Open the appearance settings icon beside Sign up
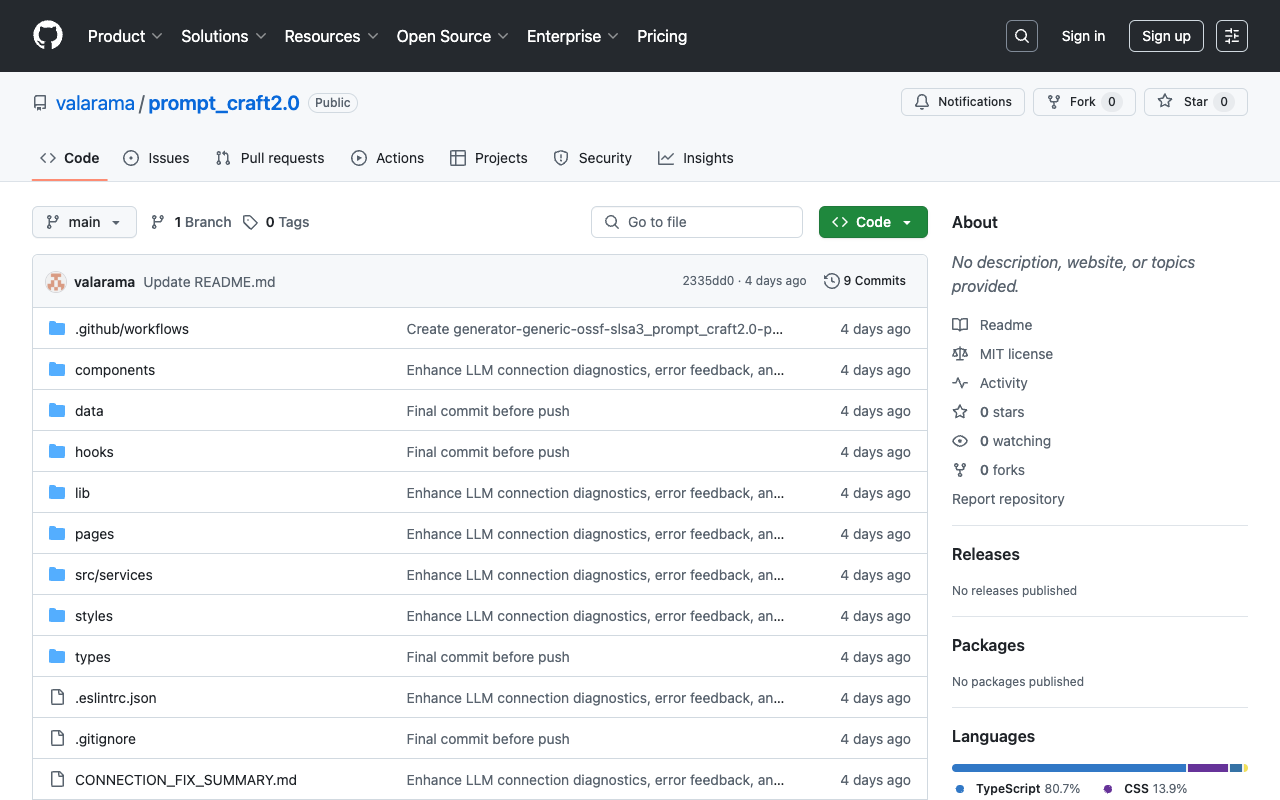Image resolution: width=1280 pixels, height=800 pixels. (1232, 36)
